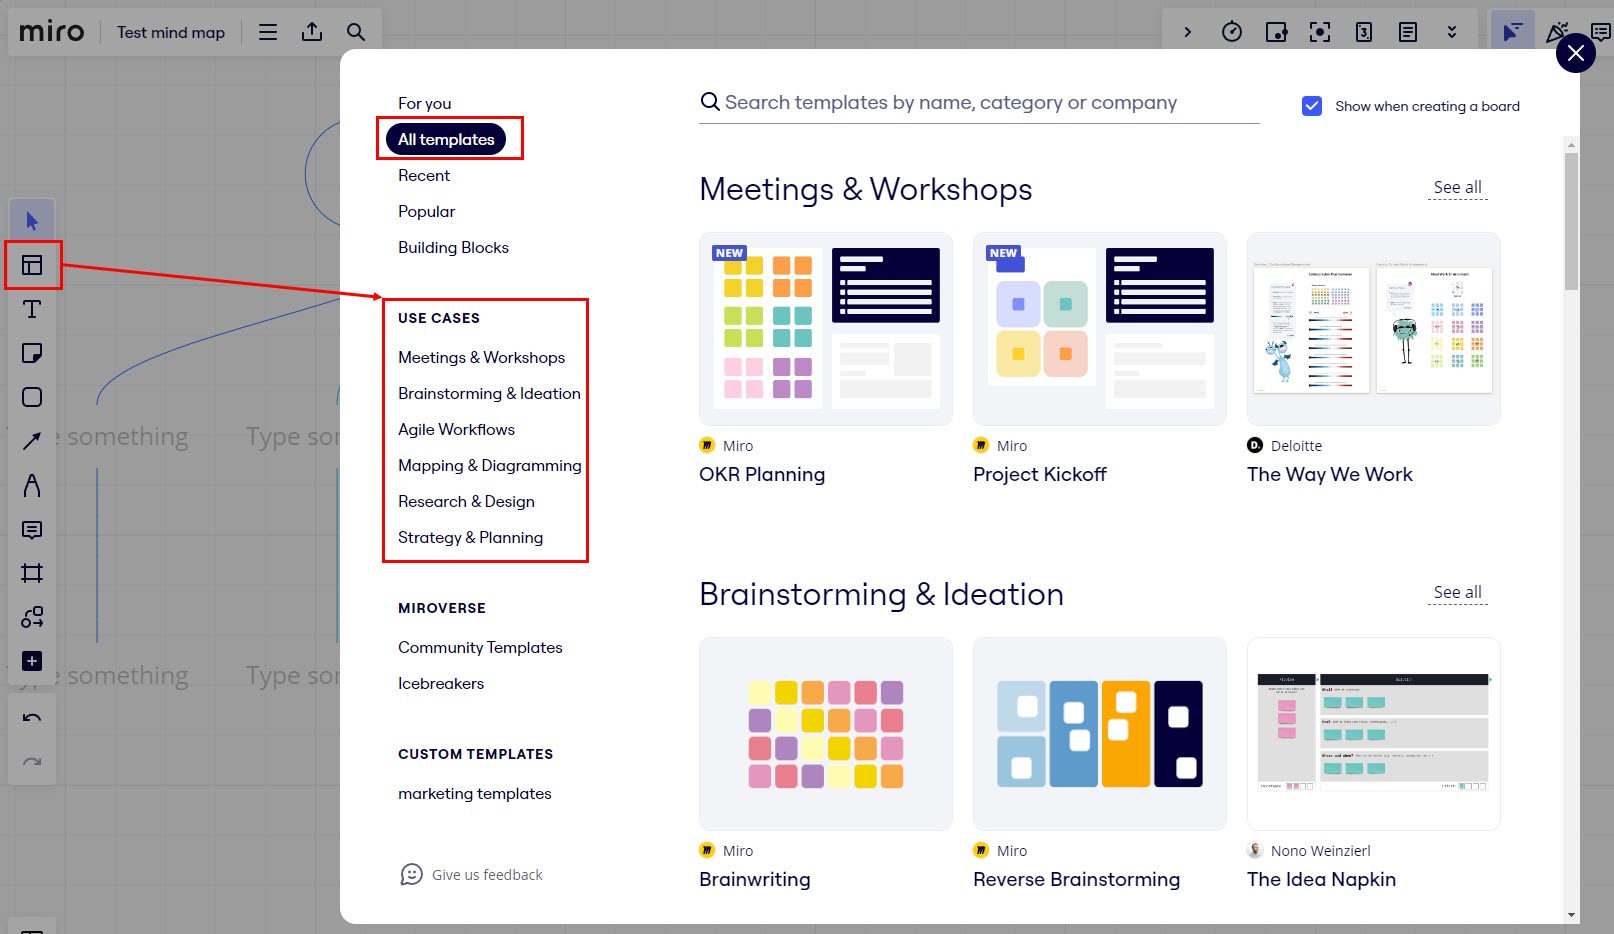Click the Deloitte author label

(x=1296, y=446)
